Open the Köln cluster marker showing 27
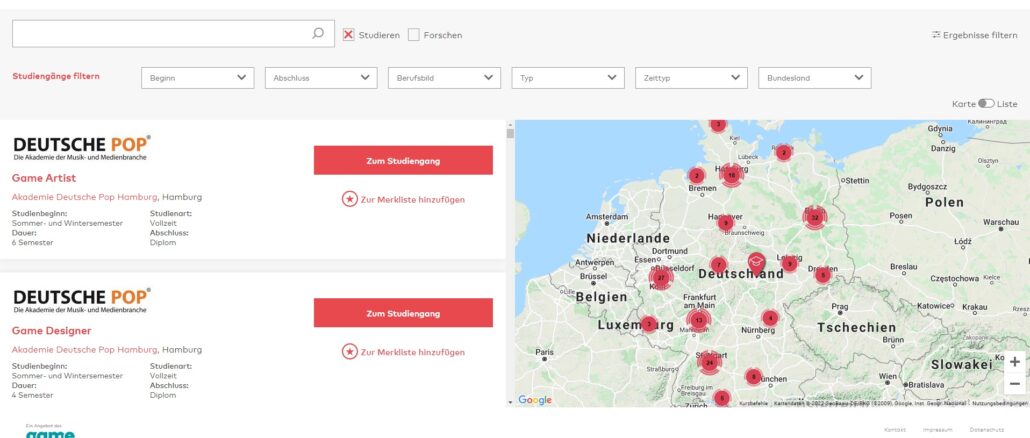This screenshot has width=1030, height=438. (x=661, y=278)
